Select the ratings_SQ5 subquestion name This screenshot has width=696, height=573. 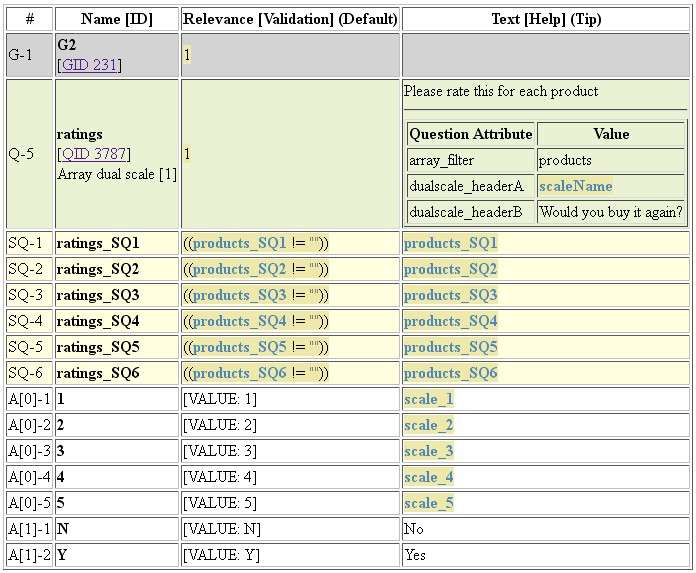point(98,347)
